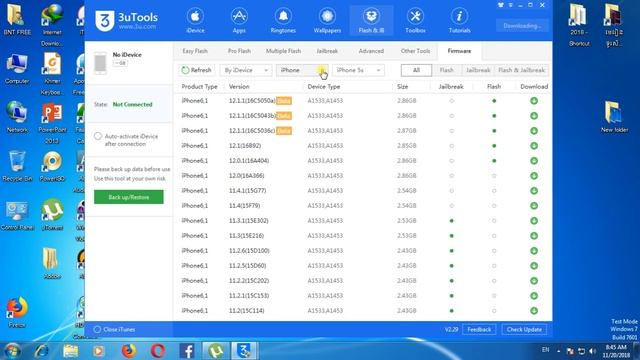Download firmware 11.4.1(15G77)
This screenshot has height=360, width=640.
(534, 191)
